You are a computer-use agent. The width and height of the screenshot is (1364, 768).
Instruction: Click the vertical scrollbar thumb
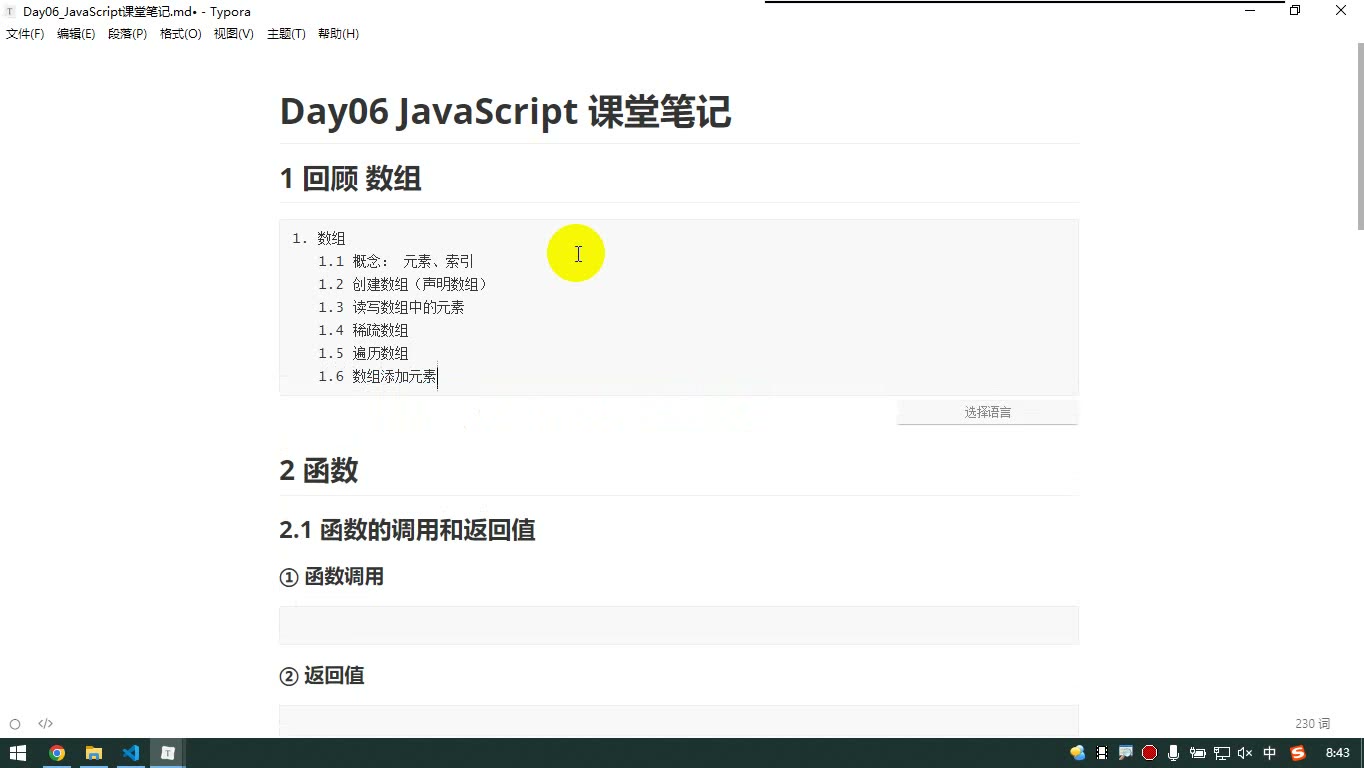pyautogui.click(x=1359, y=136)
